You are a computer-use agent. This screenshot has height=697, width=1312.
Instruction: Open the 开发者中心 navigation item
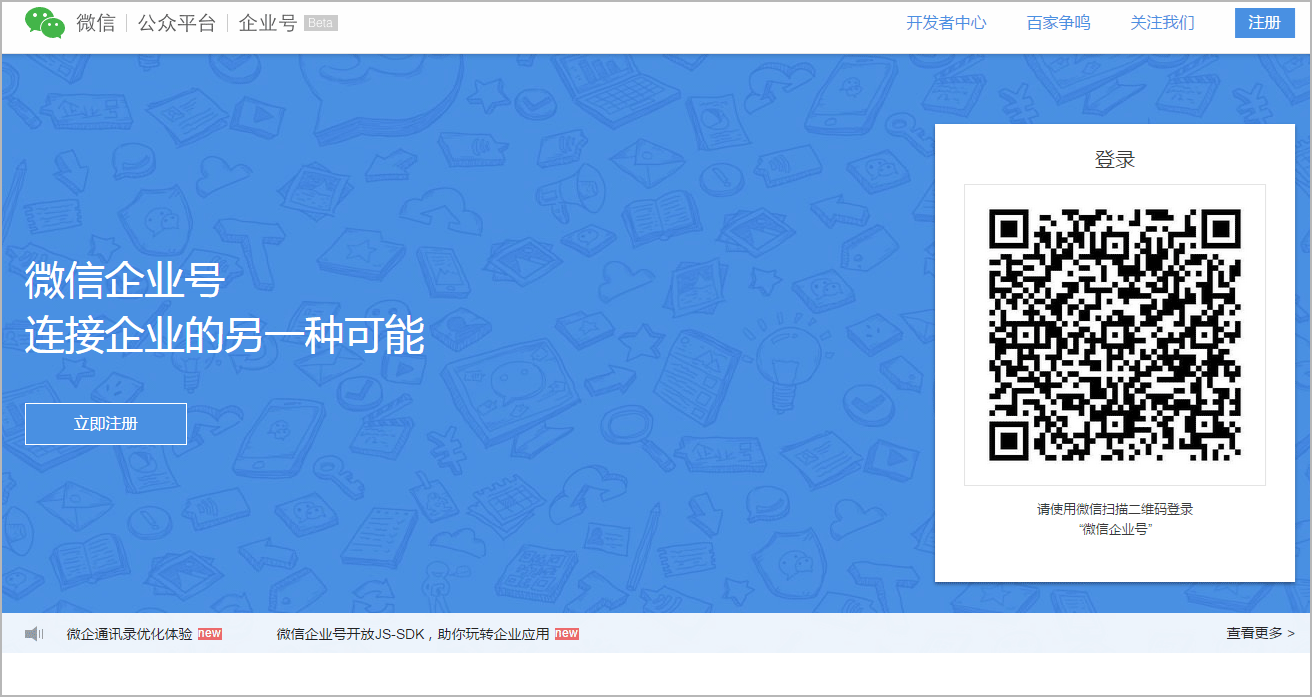click(946, 23)
